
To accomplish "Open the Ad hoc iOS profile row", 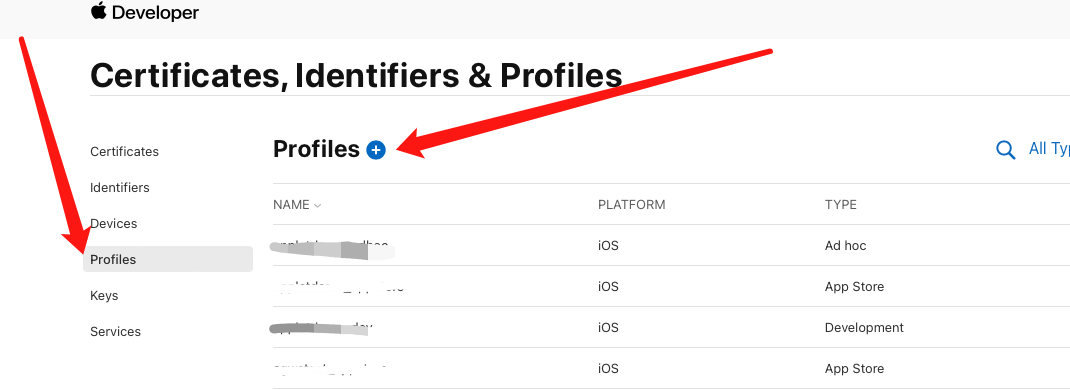I will [671, 245].
